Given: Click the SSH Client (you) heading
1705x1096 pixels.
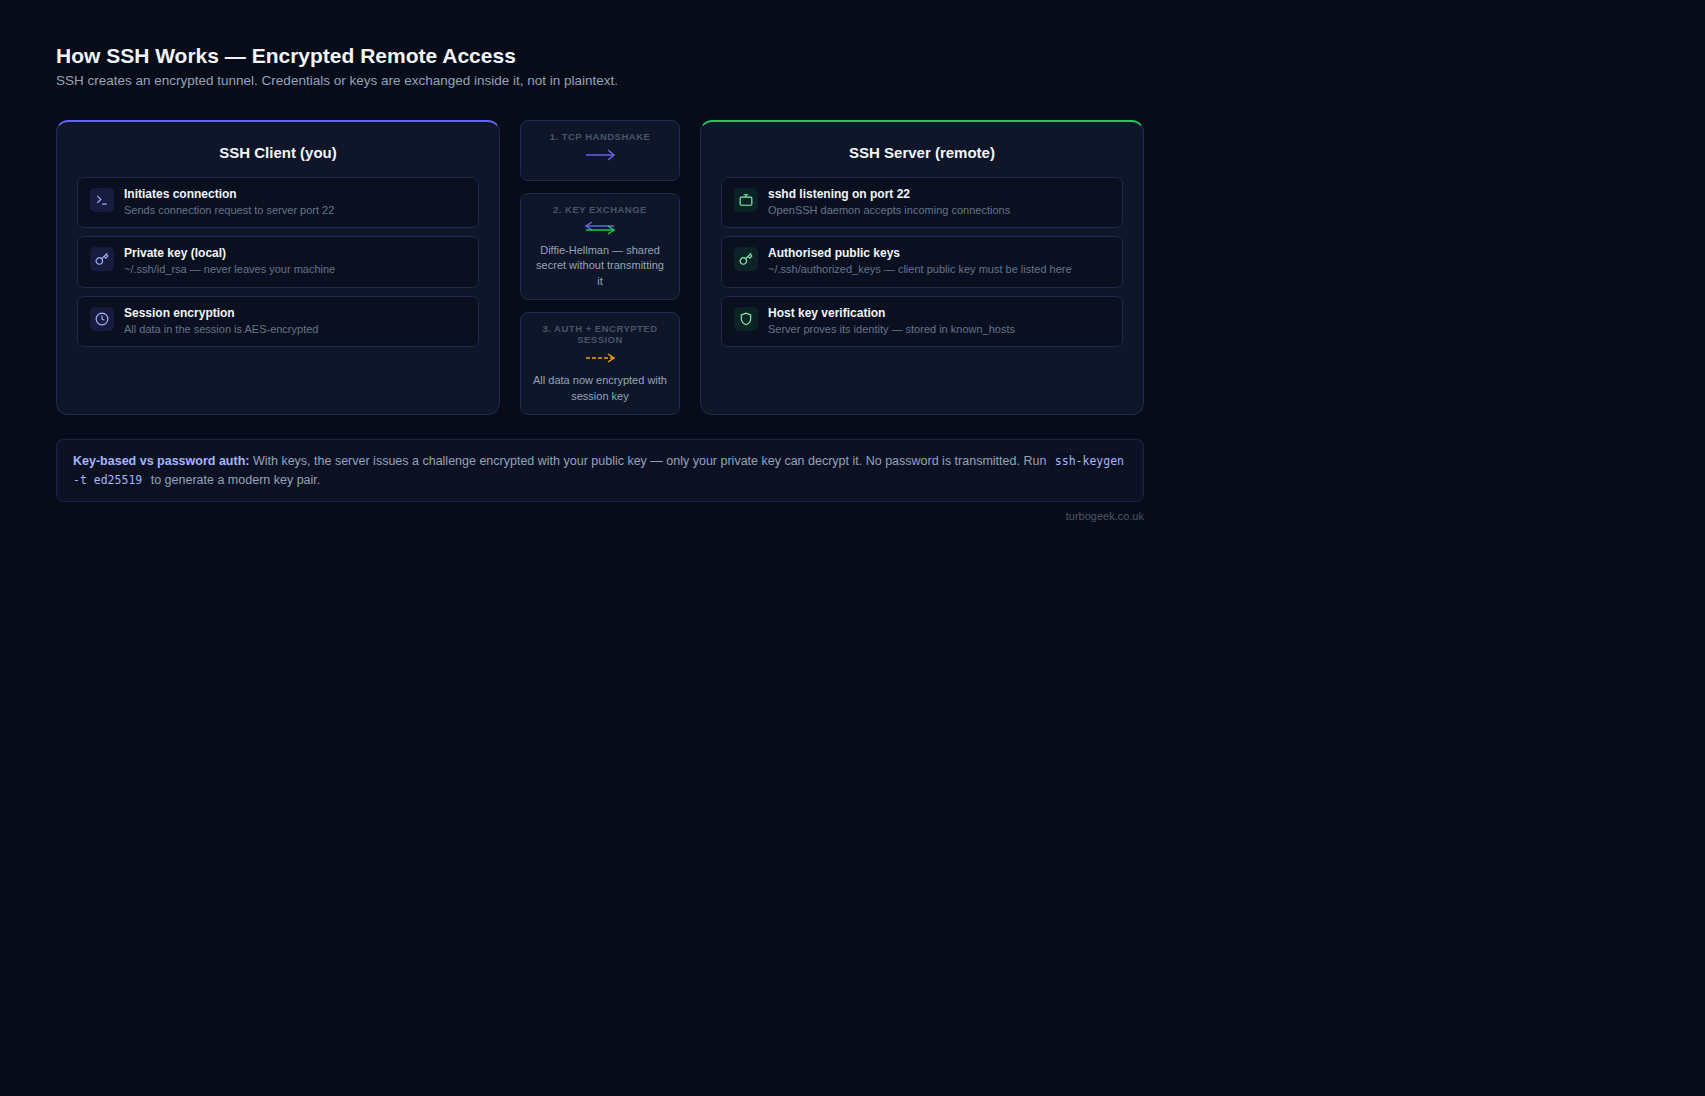Looking at the screenshot, I should click(x=278, y=153).
